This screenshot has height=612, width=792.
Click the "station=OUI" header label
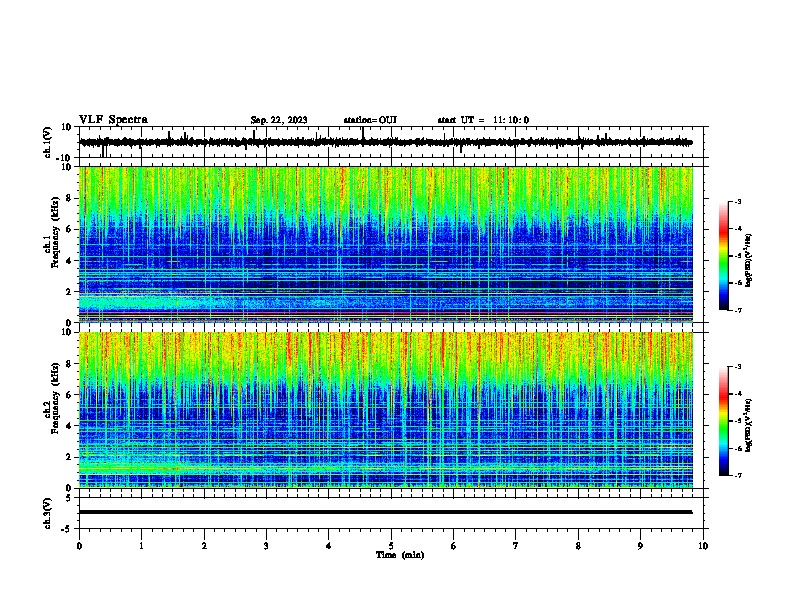370,120
